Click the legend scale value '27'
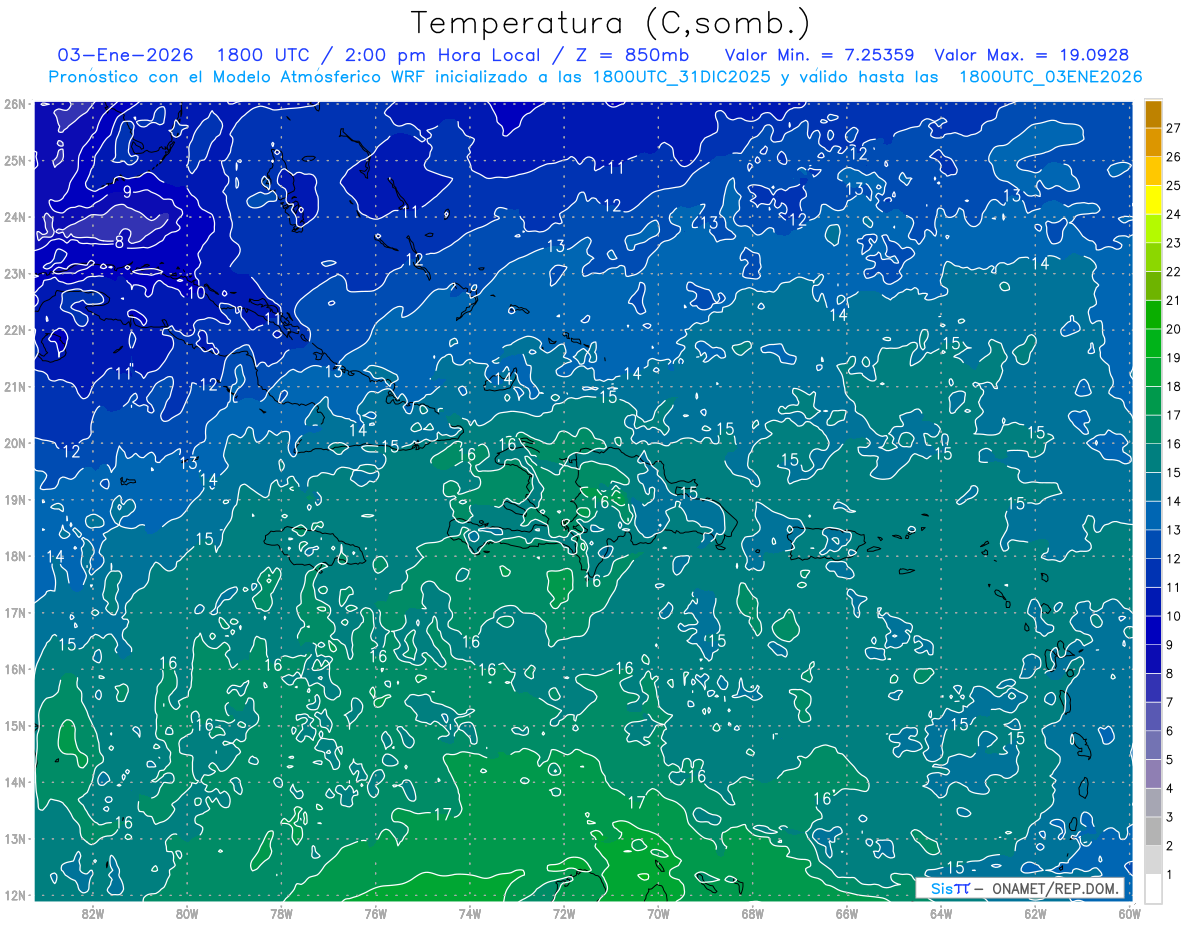 click(1174, 128)
